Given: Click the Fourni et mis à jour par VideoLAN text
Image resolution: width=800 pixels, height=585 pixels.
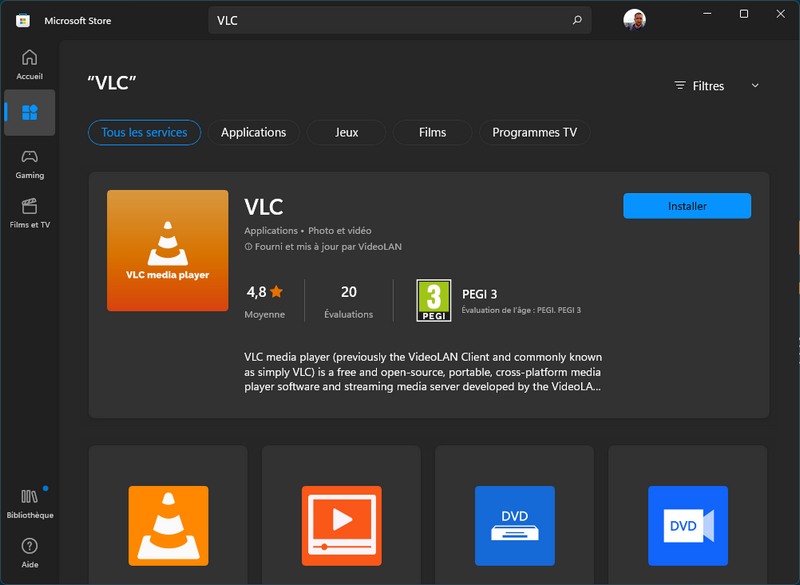Looking at the screenshot, I should coord(328,247).
